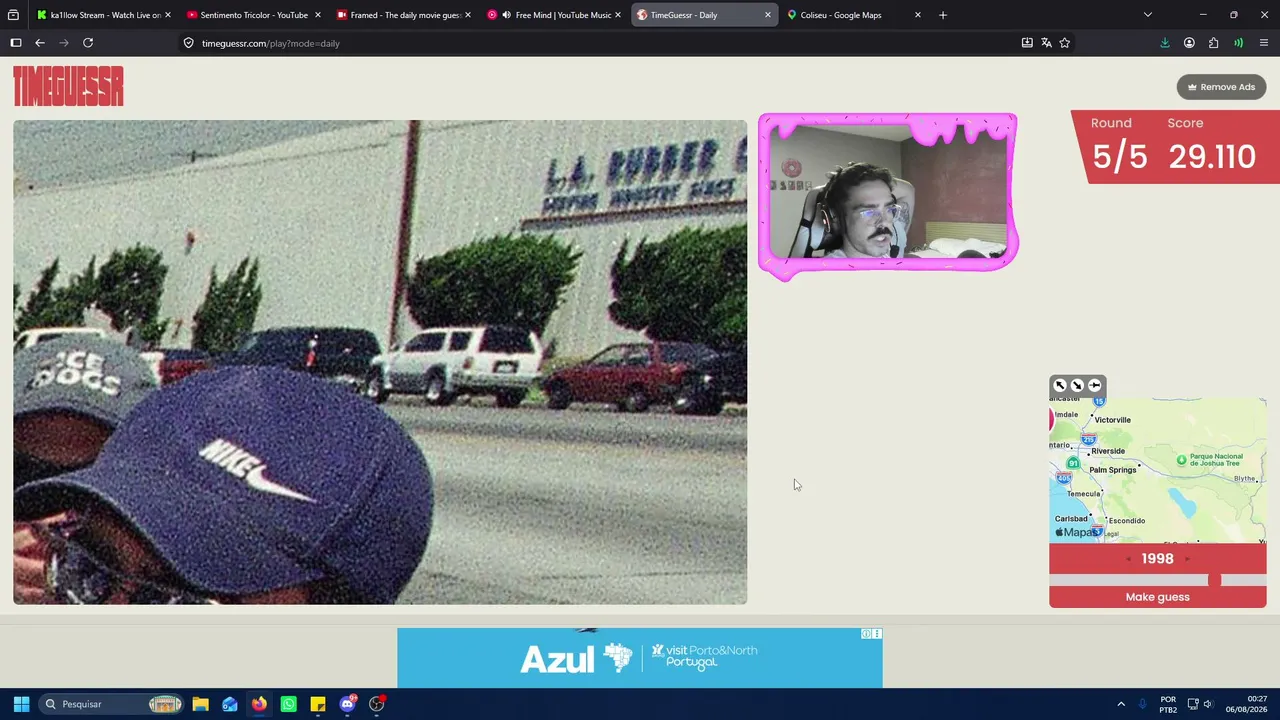Open the browser profile account icon
1280x720 pixels.
[x=1189, y=43]
